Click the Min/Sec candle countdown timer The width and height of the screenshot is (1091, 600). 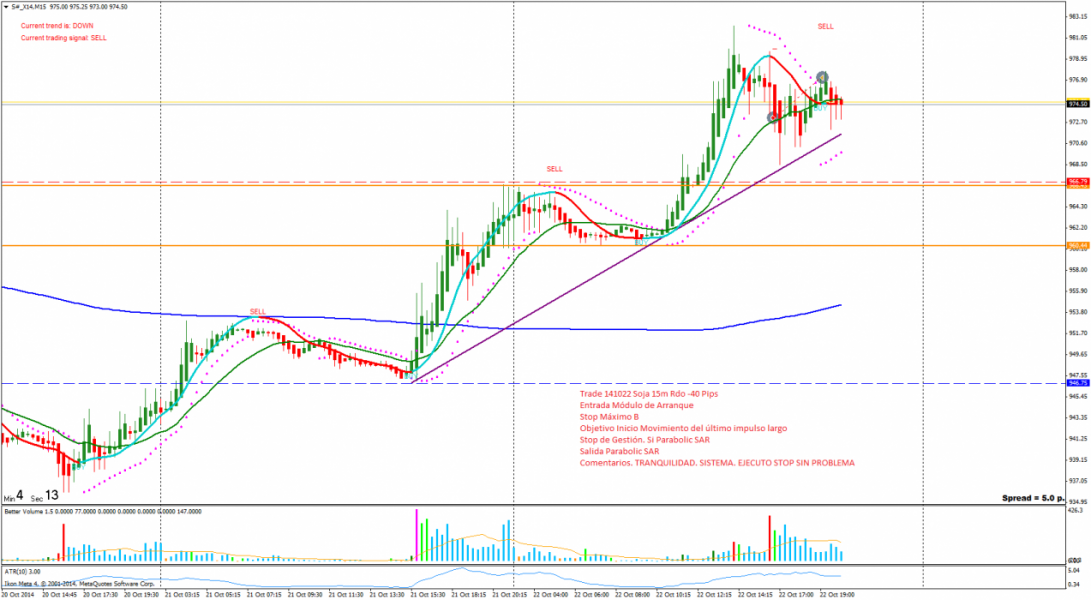pyautogui.click(x=30, y=495)
